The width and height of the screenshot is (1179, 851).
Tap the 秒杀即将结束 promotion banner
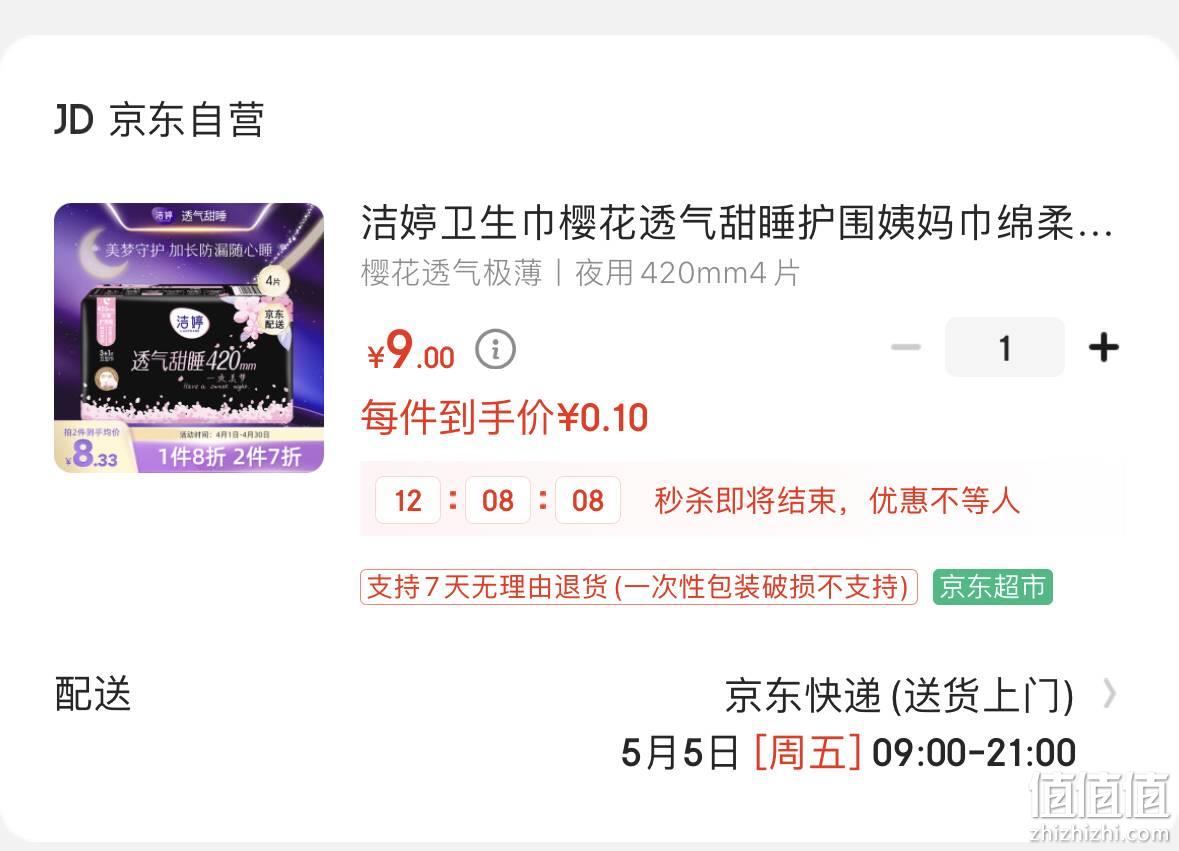click(x=742, y=500)
